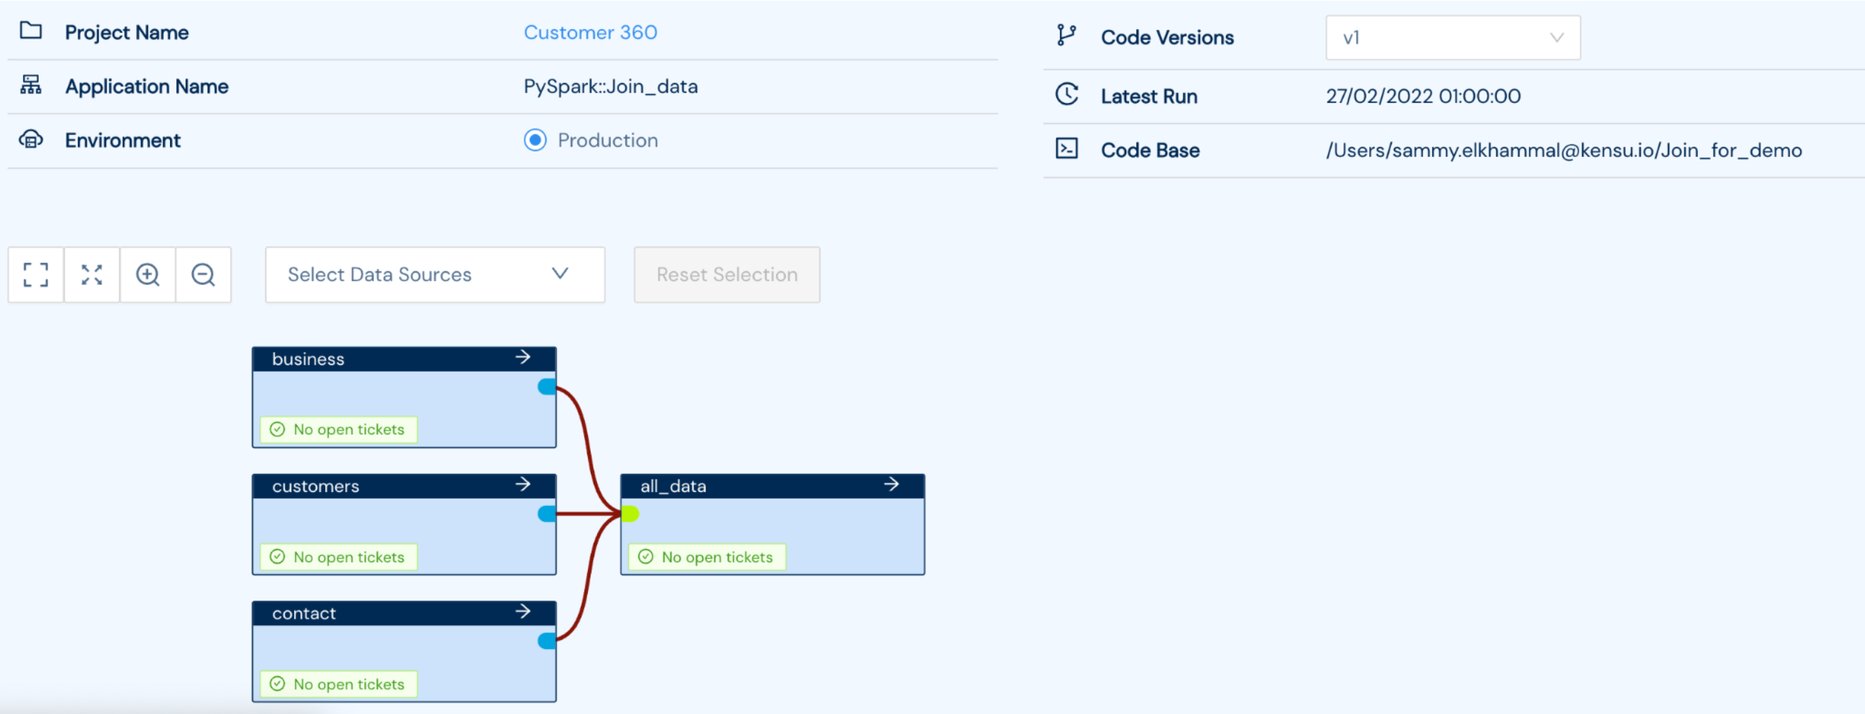Viewport: 1865px width, 714px height.
Task: Click the terminal icon beside Code Base
Action: point(1066,148)
